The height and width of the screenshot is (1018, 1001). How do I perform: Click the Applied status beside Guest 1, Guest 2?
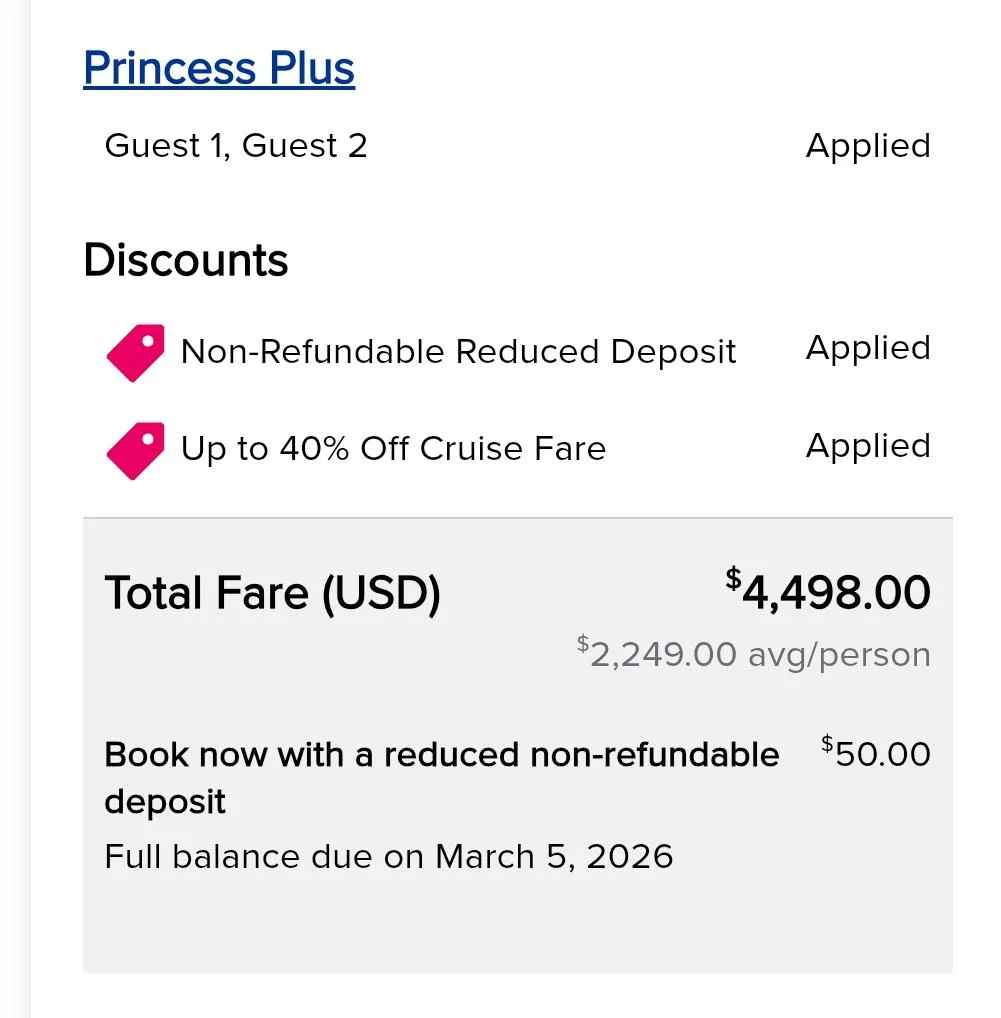pos(867,146)
